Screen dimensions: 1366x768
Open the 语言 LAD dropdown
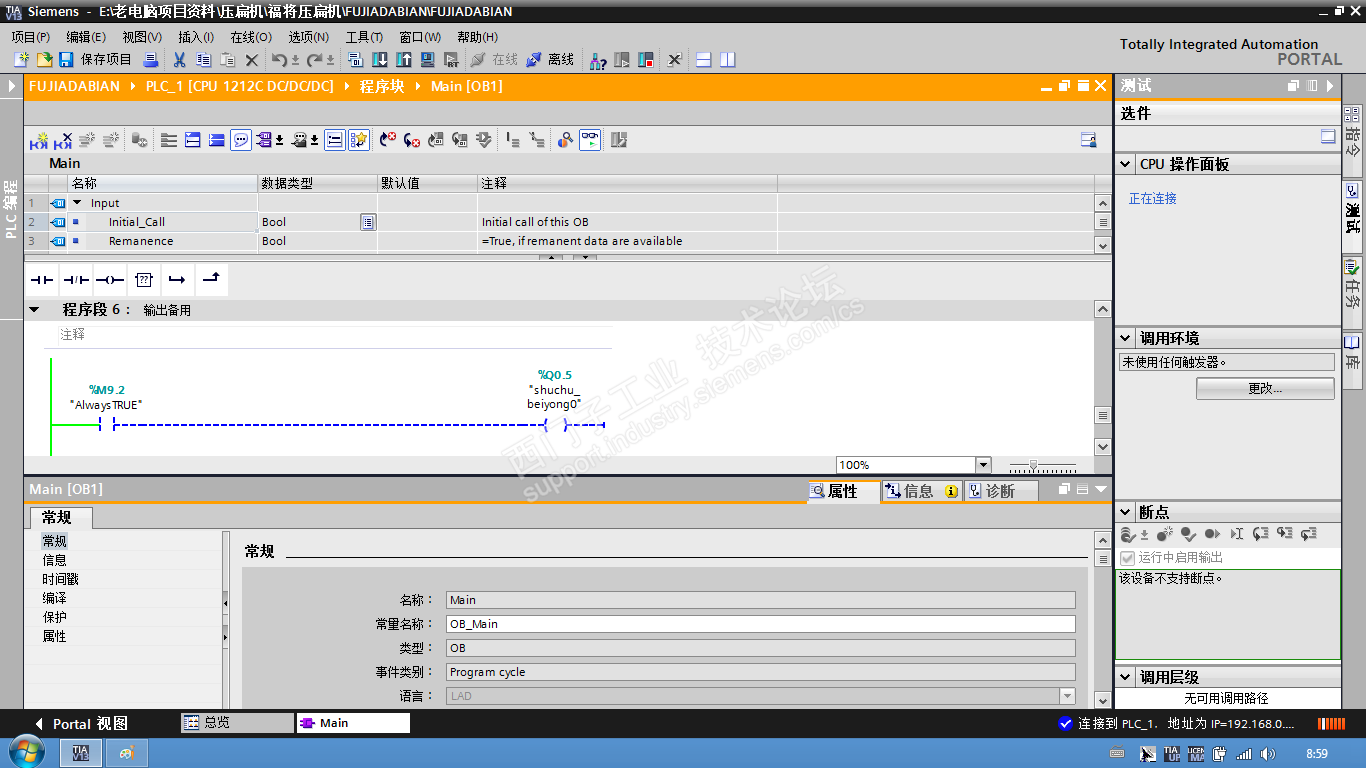1068,696
